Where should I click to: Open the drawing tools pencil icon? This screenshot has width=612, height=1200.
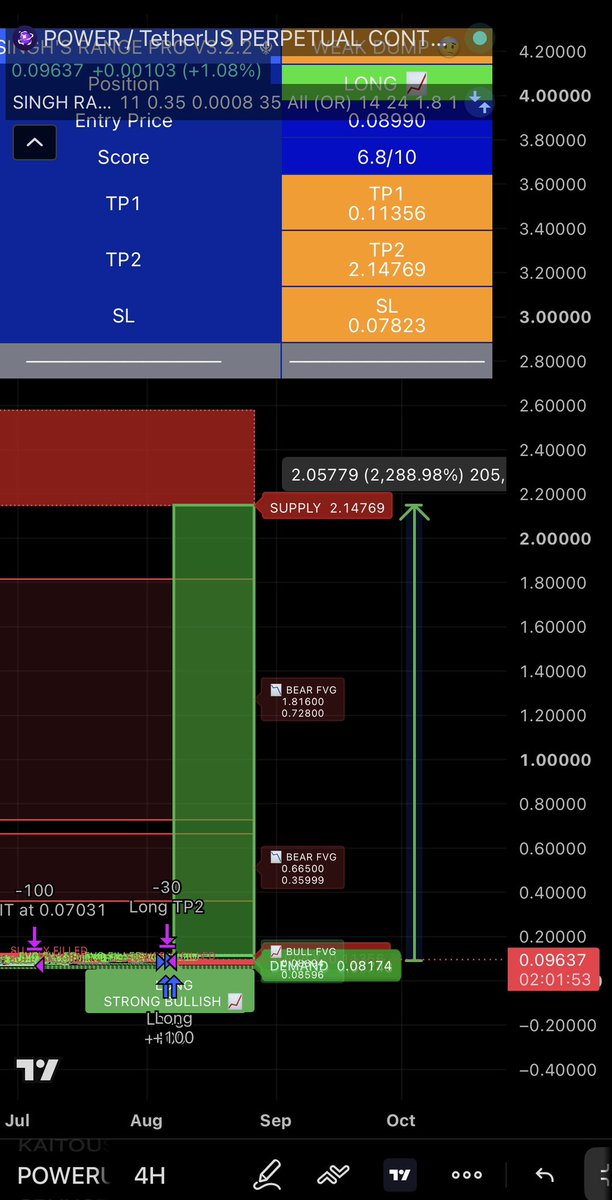point(268,1175)
